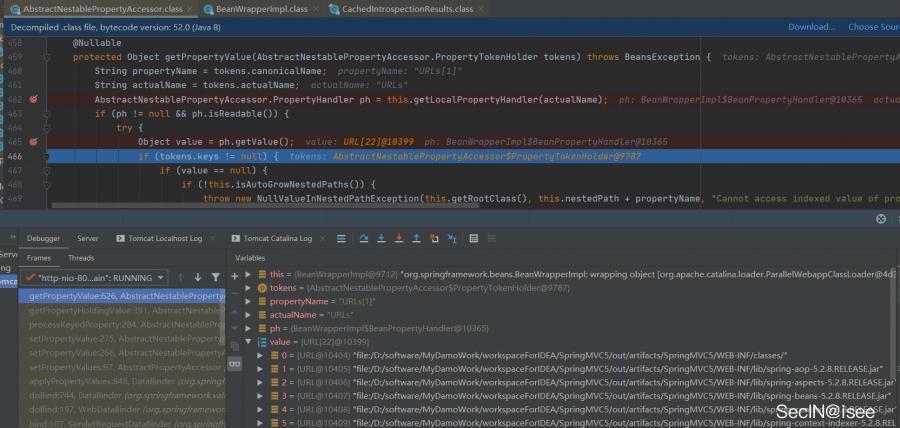This screenshot has width=900, height=428.
Task: Expand the 'actualName' variable node
Action: click(x=248, y=315)
